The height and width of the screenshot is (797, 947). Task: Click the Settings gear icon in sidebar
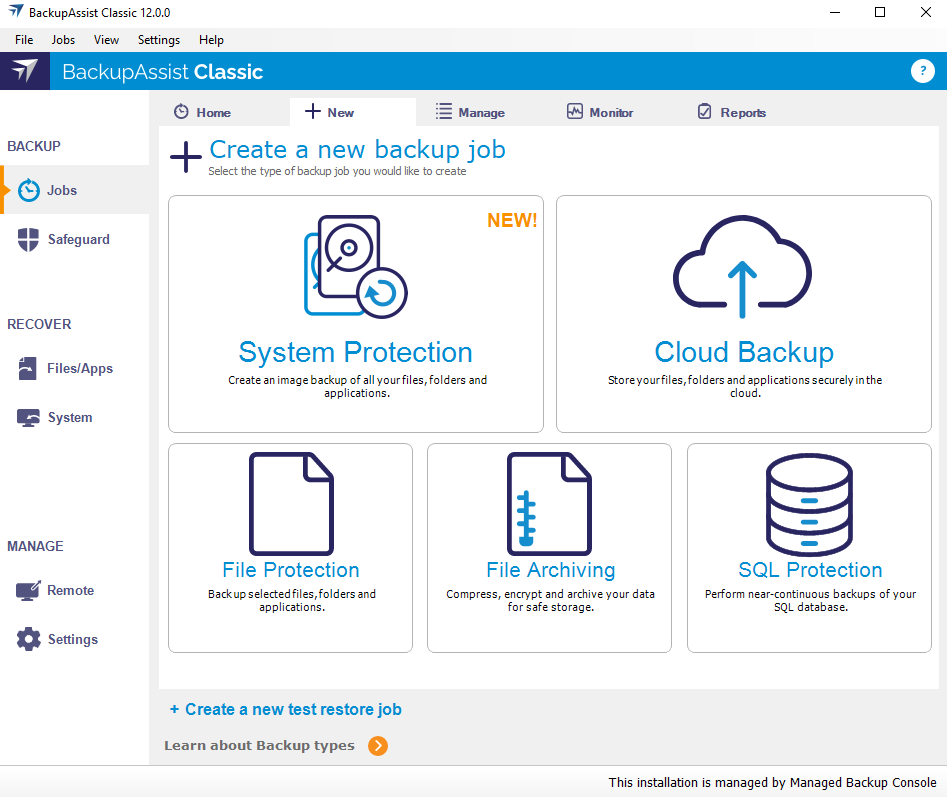28,639
